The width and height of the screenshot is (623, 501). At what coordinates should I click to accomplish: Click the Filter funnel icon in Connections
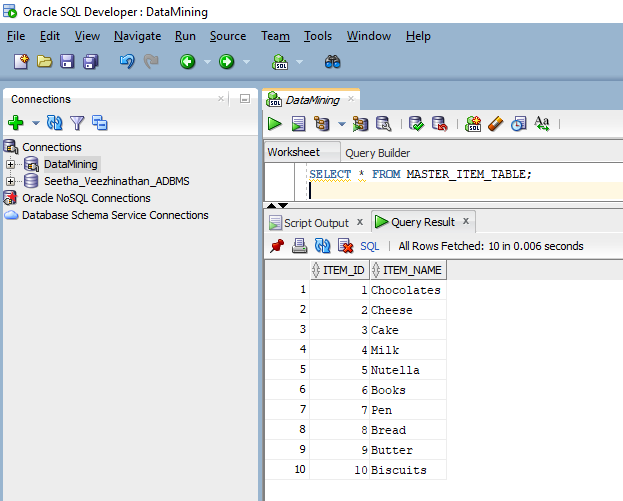tap(77, 123)
